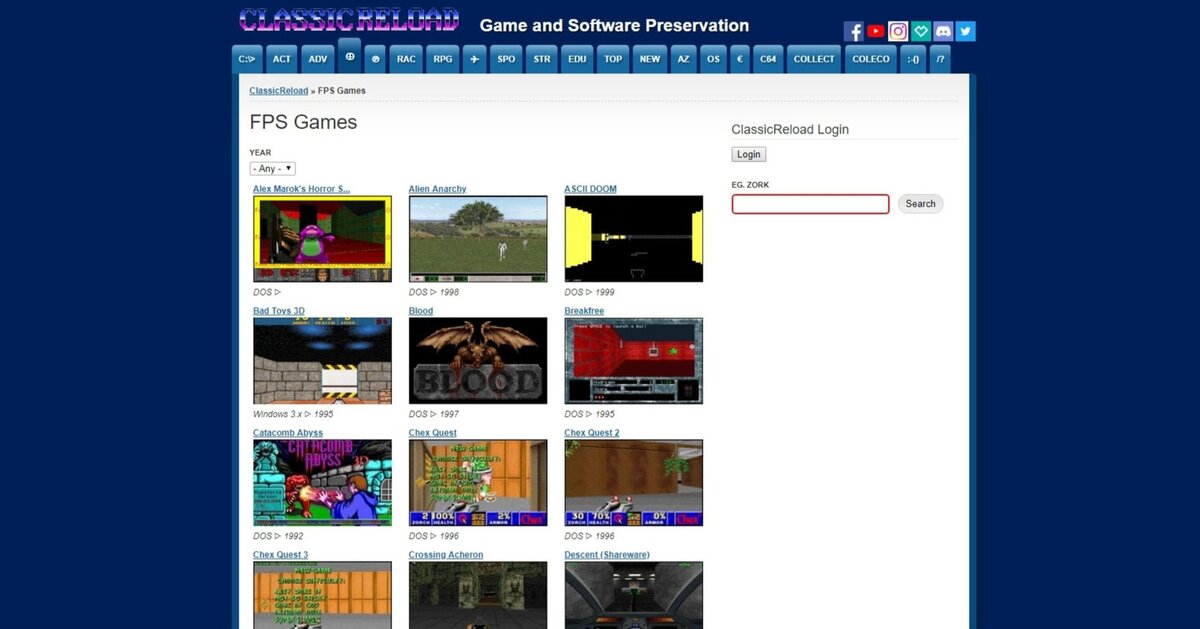Open the Chex Quest 3 title link
Viewport: 1200px width, 629px height.
[x=280, y=555]
